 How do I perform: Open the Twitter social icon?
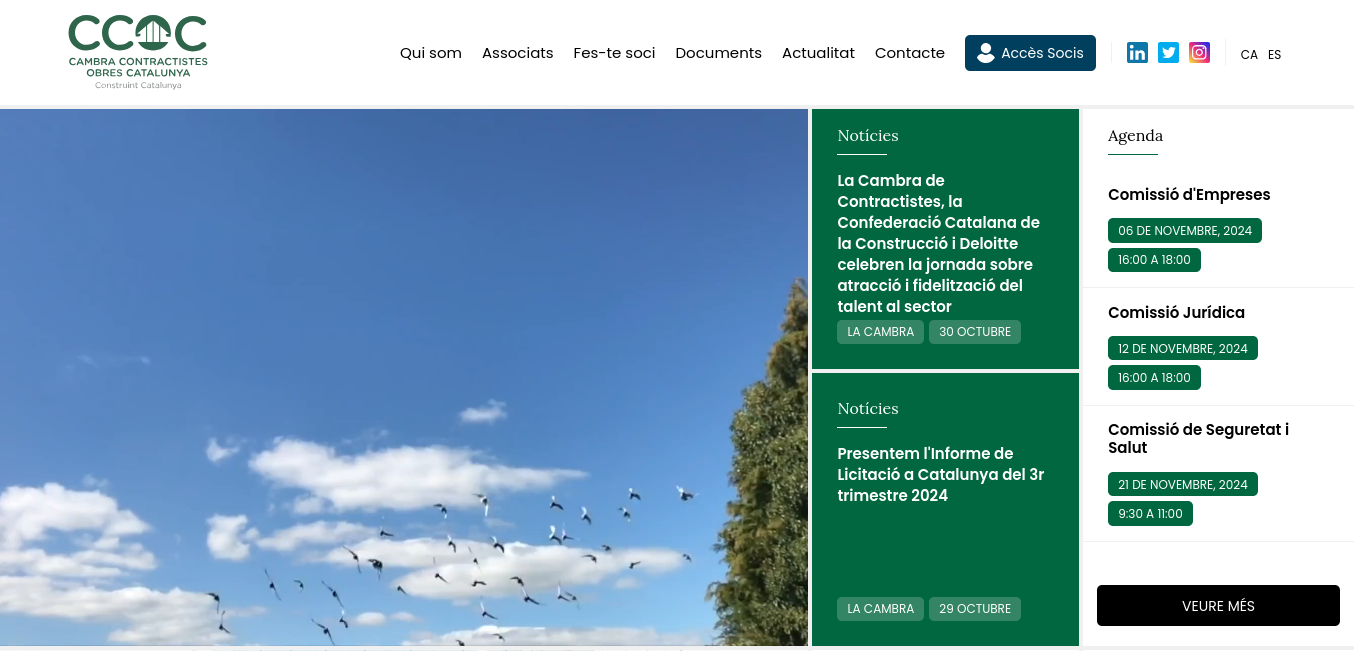pos(1168,53)
